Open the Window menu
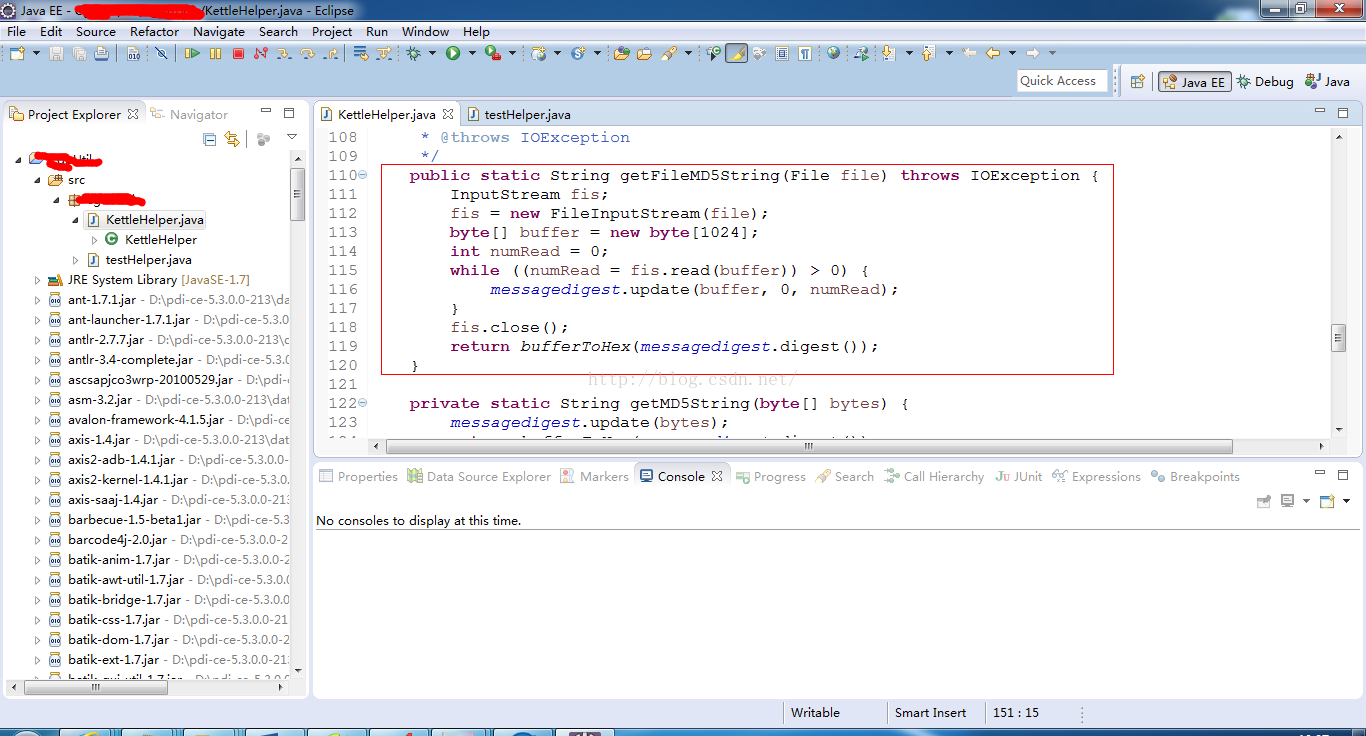1366x736 pixels. coord(425,31)
